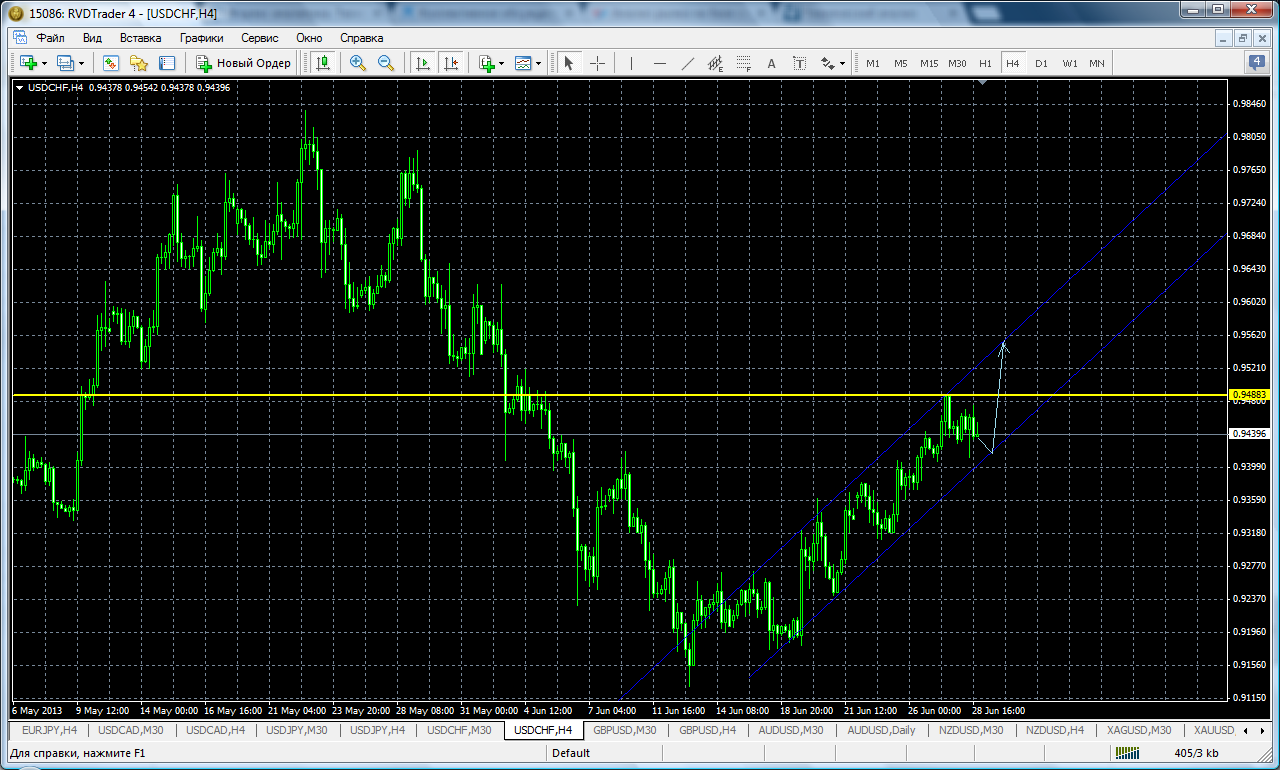The width and height of the screenshot is (1280, 770).
Task: Click the Zoom In magnifier icon
Action: click(358, 63)
